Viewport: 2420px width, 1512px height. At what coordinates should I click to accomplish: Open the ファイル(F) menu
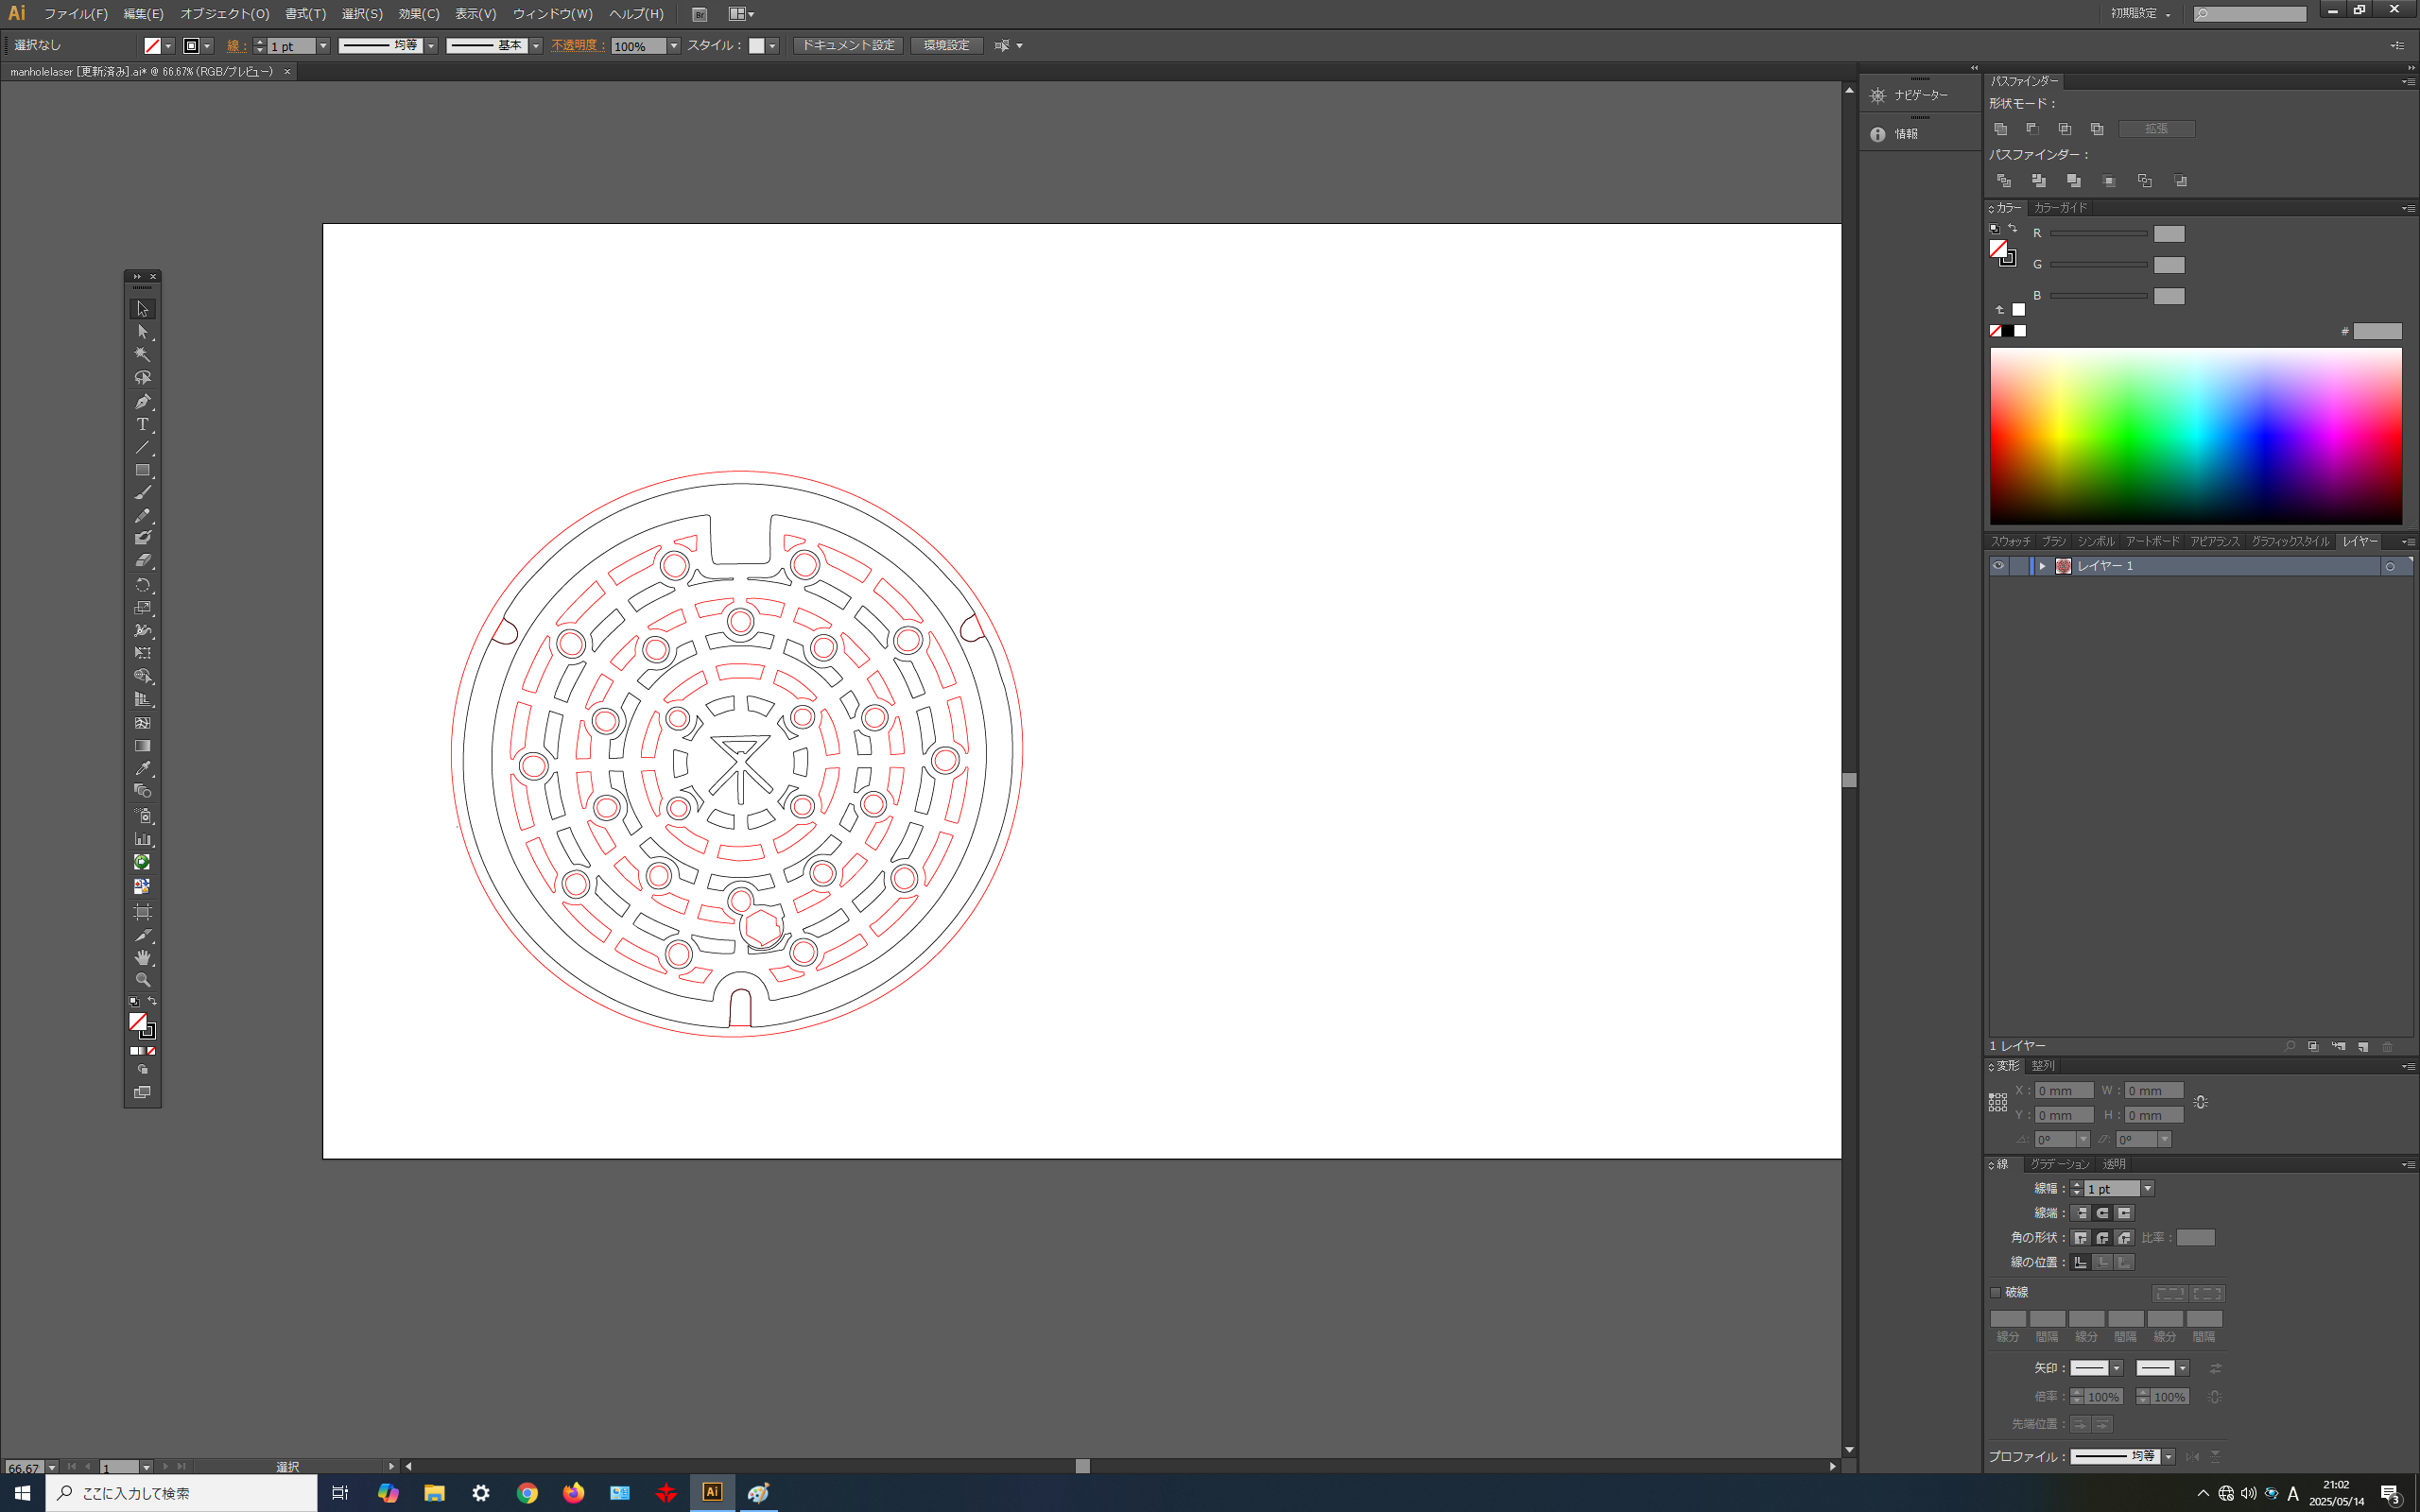pos(75,14)
